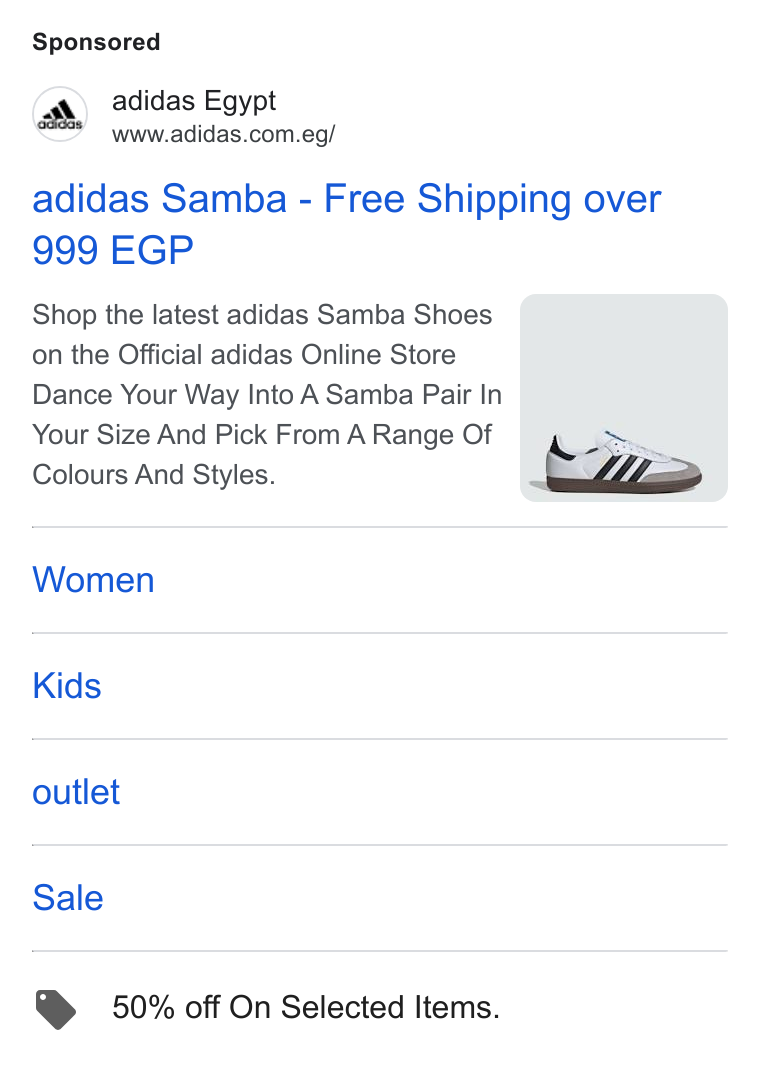
Task: Click the Colours And Styles description line
Action: [x=154, y=475]
